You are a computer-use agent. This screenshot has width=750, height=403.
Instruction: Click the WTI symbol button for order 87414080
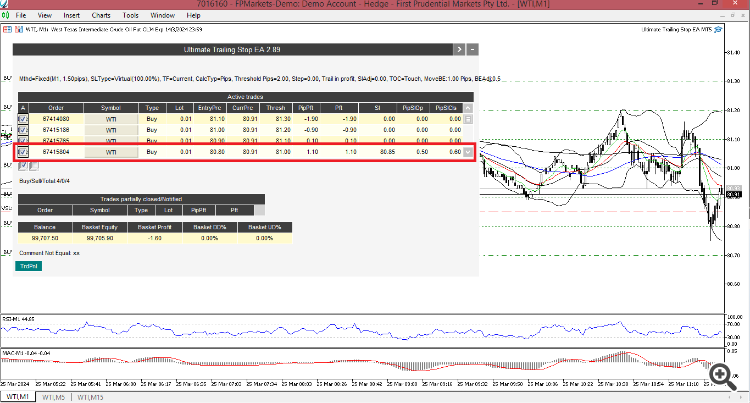pyautogui.click(x=111, y=119)
